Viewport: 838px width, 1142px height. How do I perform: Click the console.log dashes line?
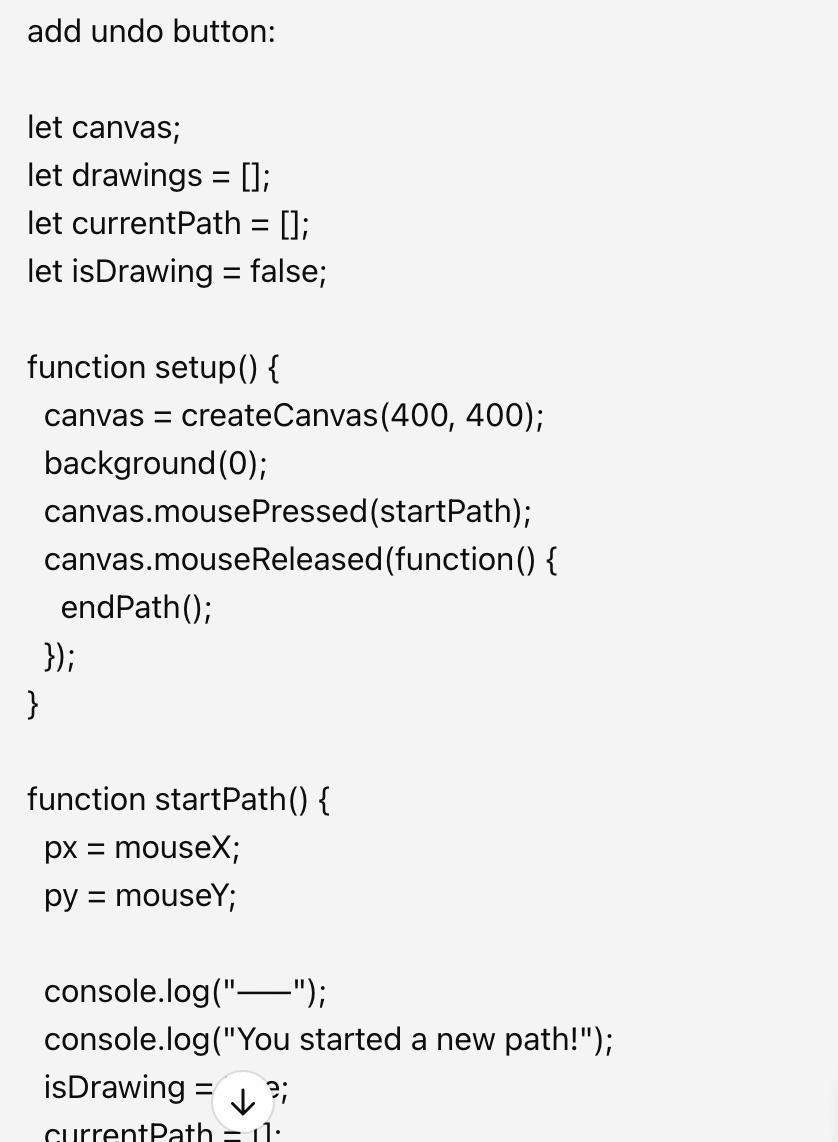(x=185, y=992)
